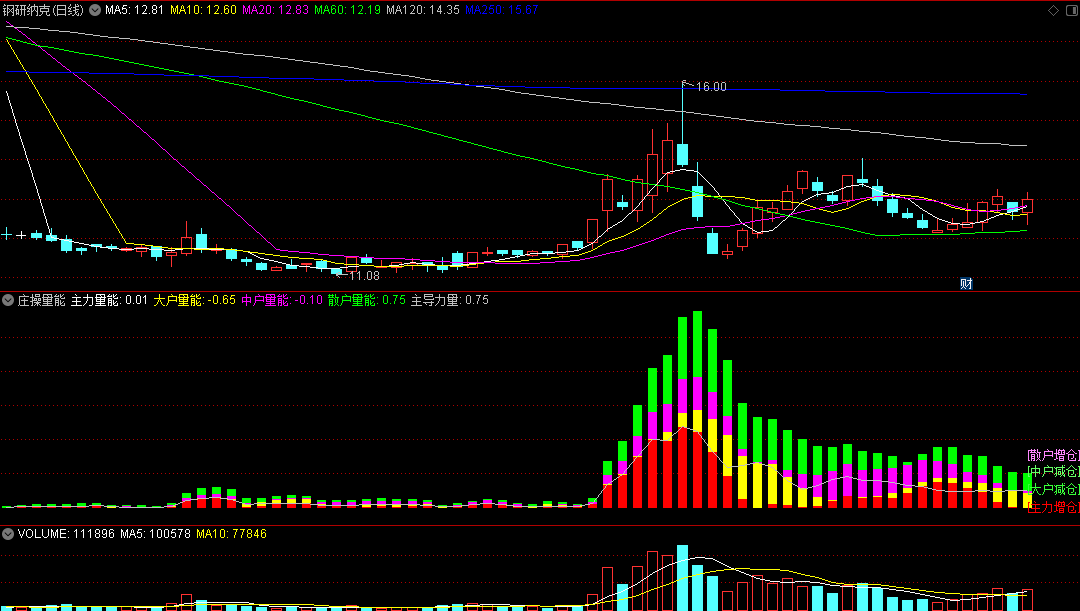1080x611 pixels.
Task: Click the MA20: 12.83 label
Action: (x=276, y=10)
